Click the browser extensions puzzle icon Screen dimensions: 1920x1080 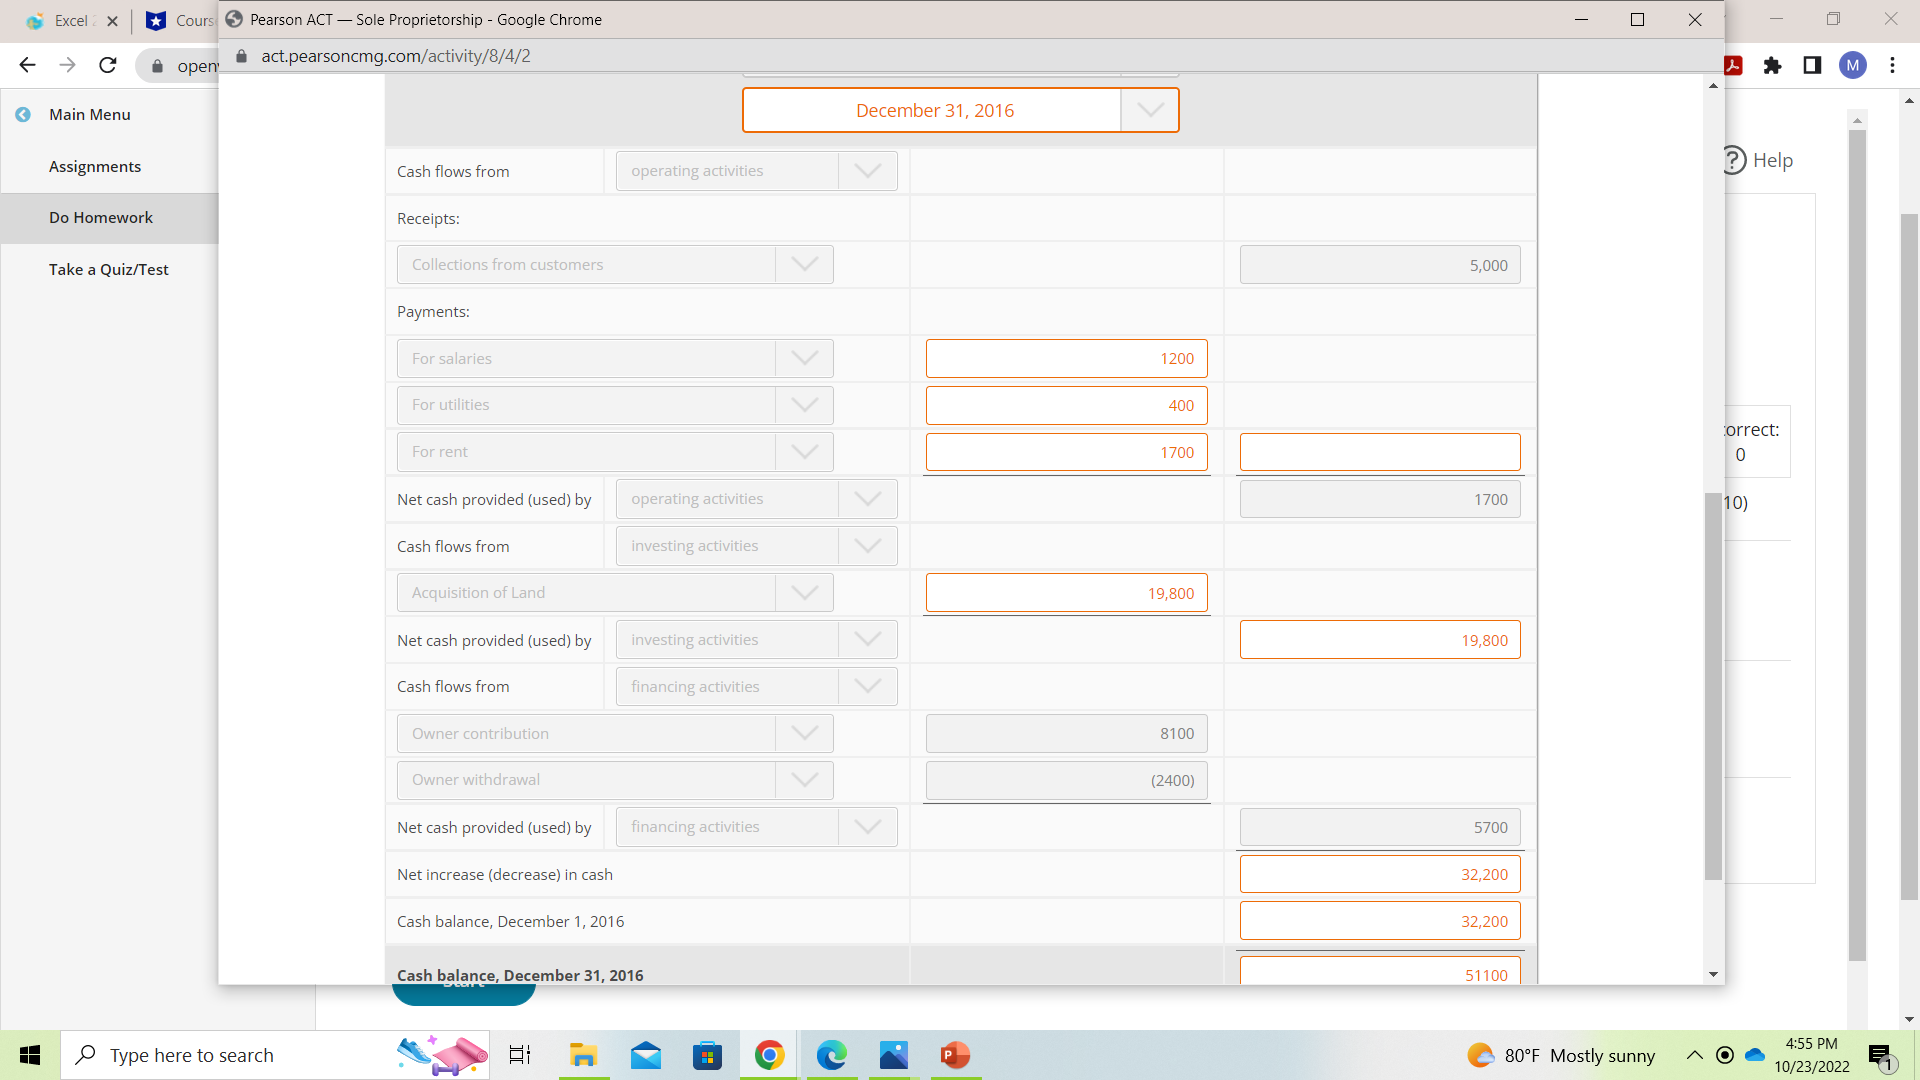coord(1773,65)
